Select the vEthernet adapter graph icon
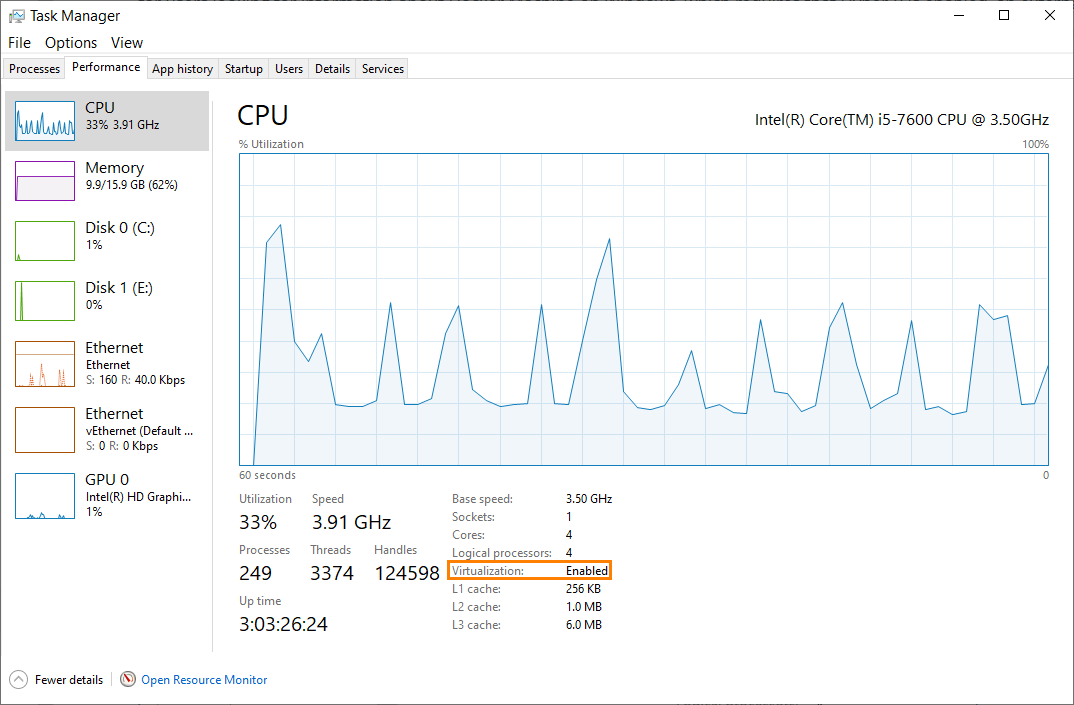This screenshot has height=705, width=1074. point(45,429)
